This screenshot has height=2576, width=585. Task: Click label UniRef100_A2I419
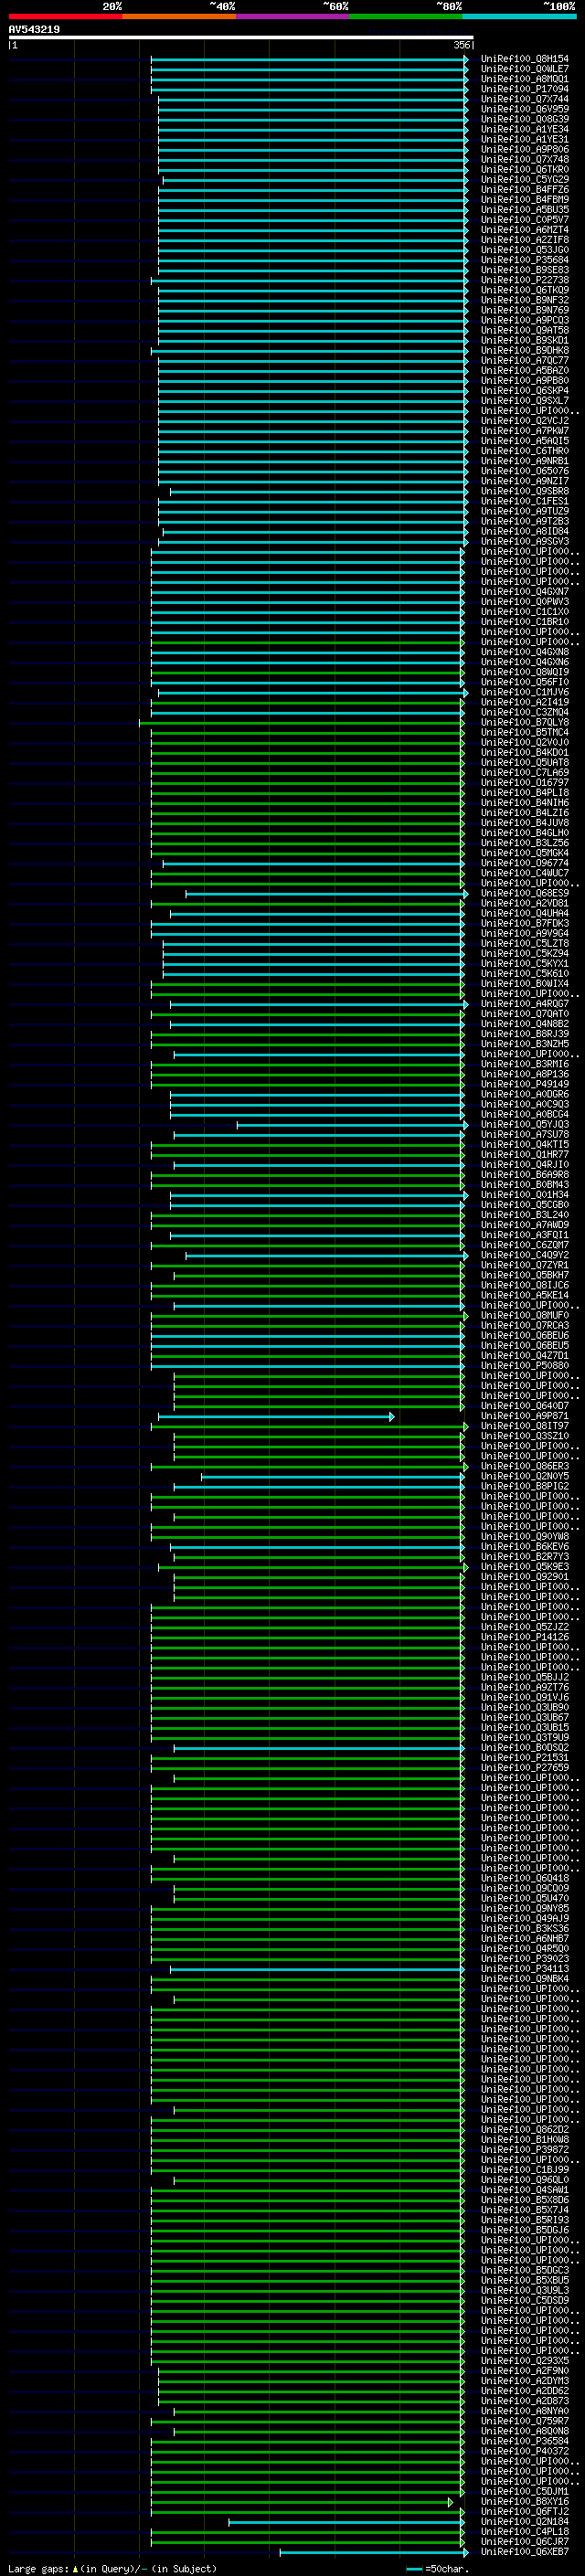click(524, 703)
